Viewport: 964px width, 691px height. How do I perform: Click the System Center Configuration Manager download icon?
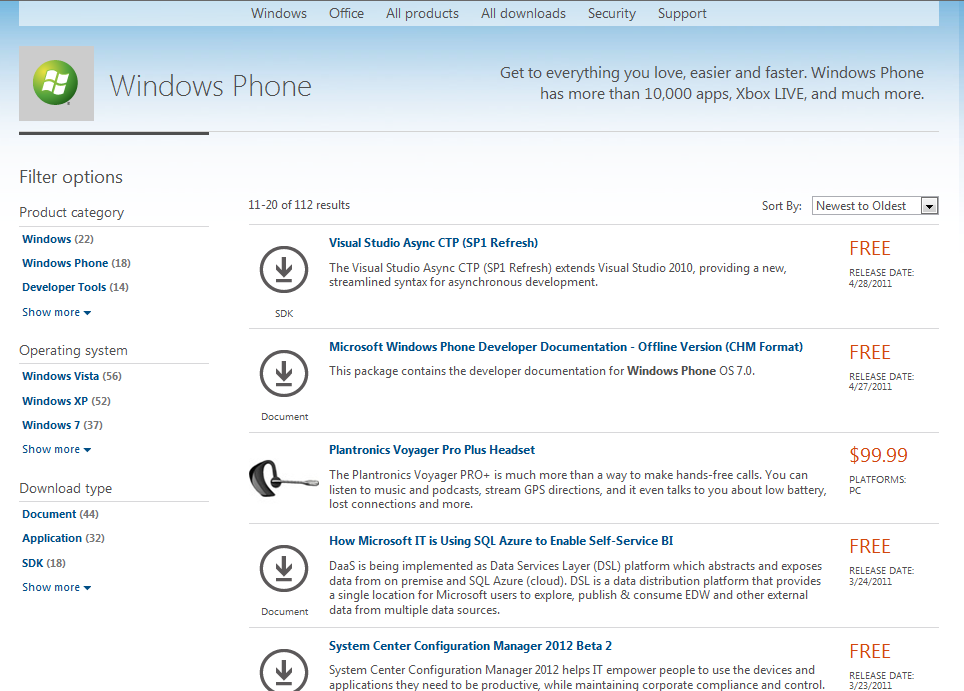284,668
